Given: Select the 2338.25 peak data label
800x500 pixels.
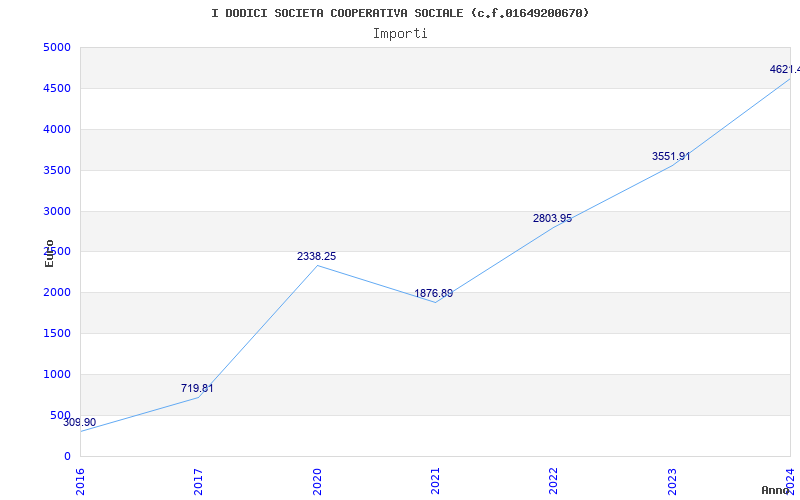Looking at the screenshot, I should [x=316, y=257].
